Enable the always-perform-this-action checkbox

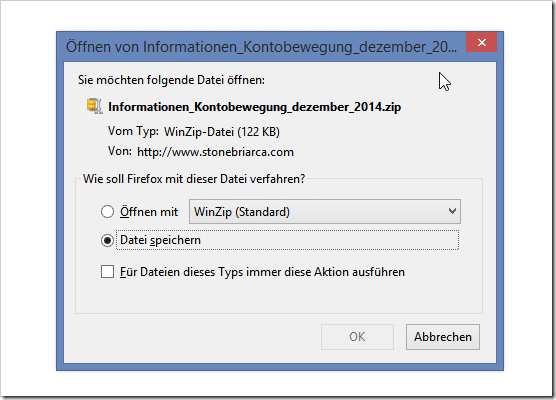click(x=107, y=272)
